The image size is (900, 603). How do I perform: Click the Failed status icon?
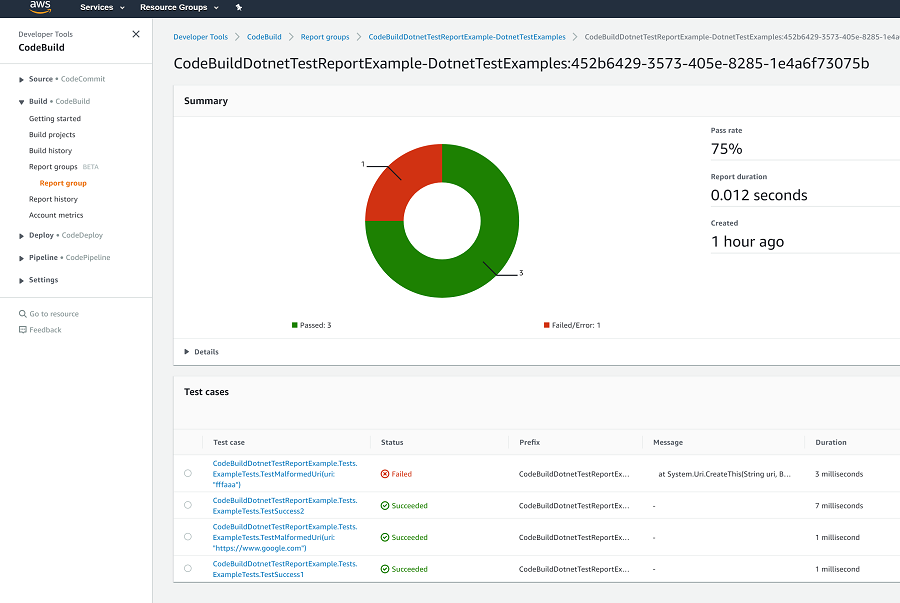(x=385, y=474)
